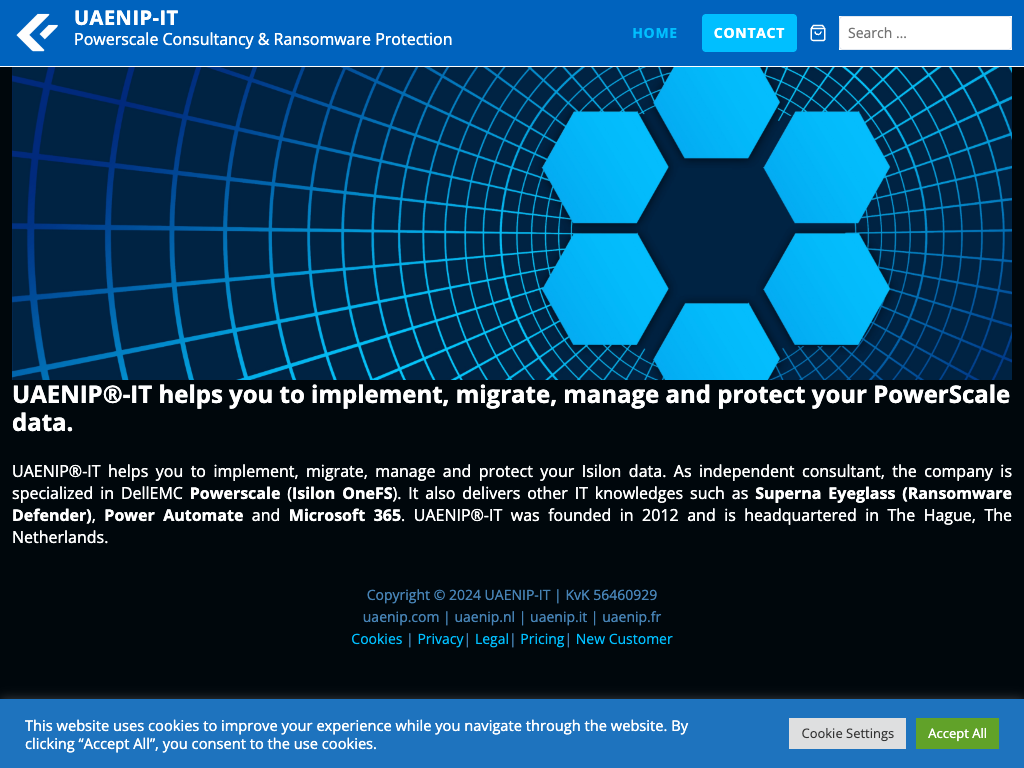Open the Legal footer link

pyautogui.click(x=492, y=639)
